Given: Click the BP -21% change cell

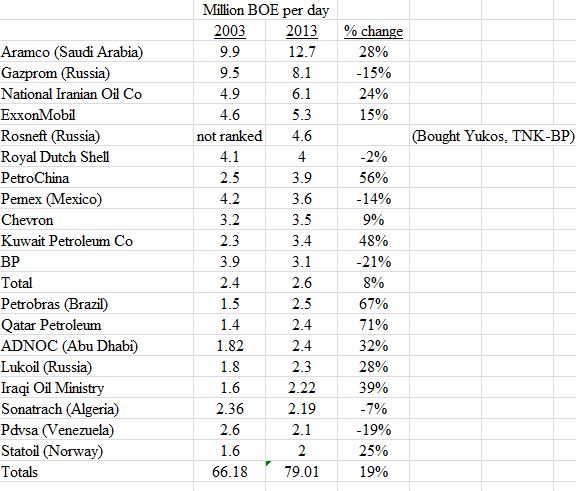Looking at the screenshot, I should pyautogui.click(x=373, y=261).
